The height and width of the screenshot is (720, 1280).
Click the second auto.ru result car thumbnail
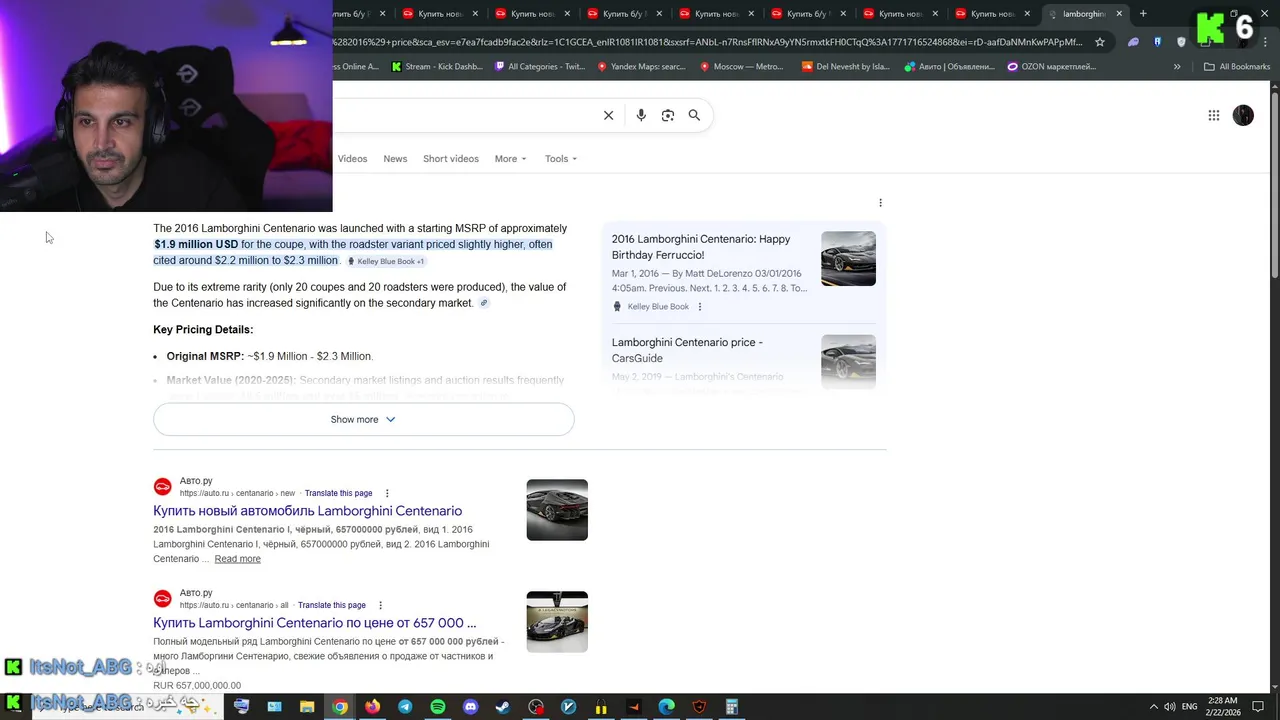(x=557, y=622)
